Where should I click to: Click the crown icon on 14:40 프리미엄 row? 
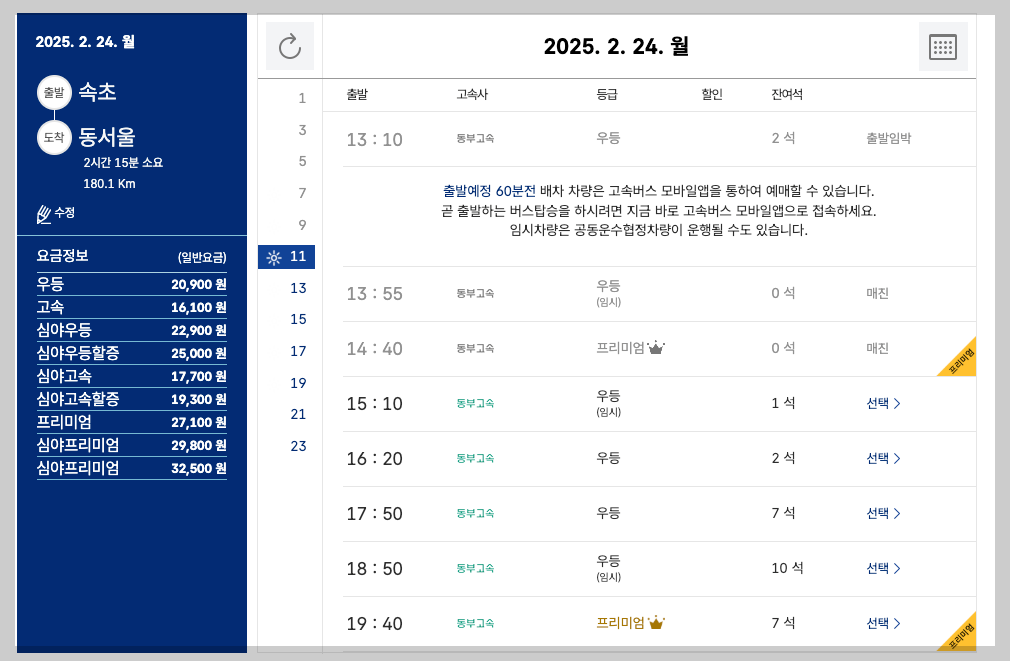pos(657,349)
